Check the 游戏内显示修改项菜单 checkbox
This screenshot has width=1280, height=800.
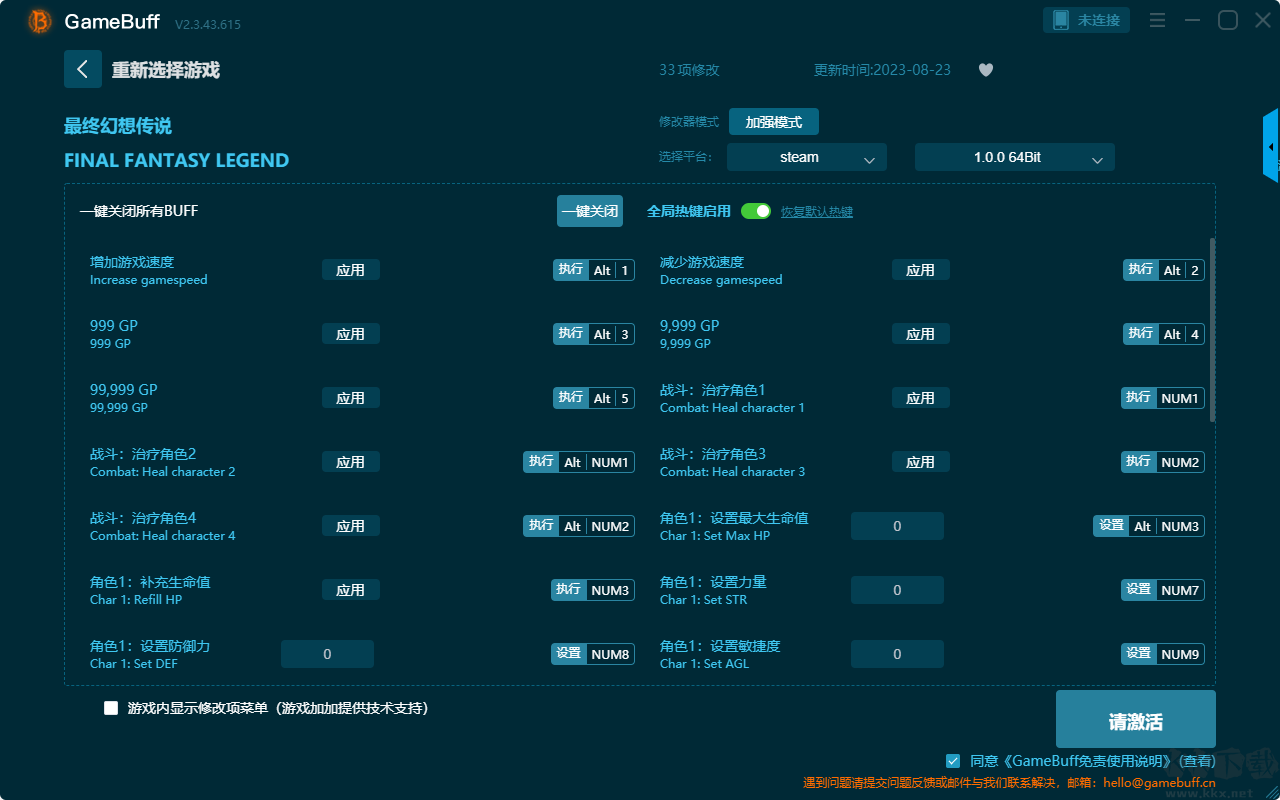click(111, 708)
